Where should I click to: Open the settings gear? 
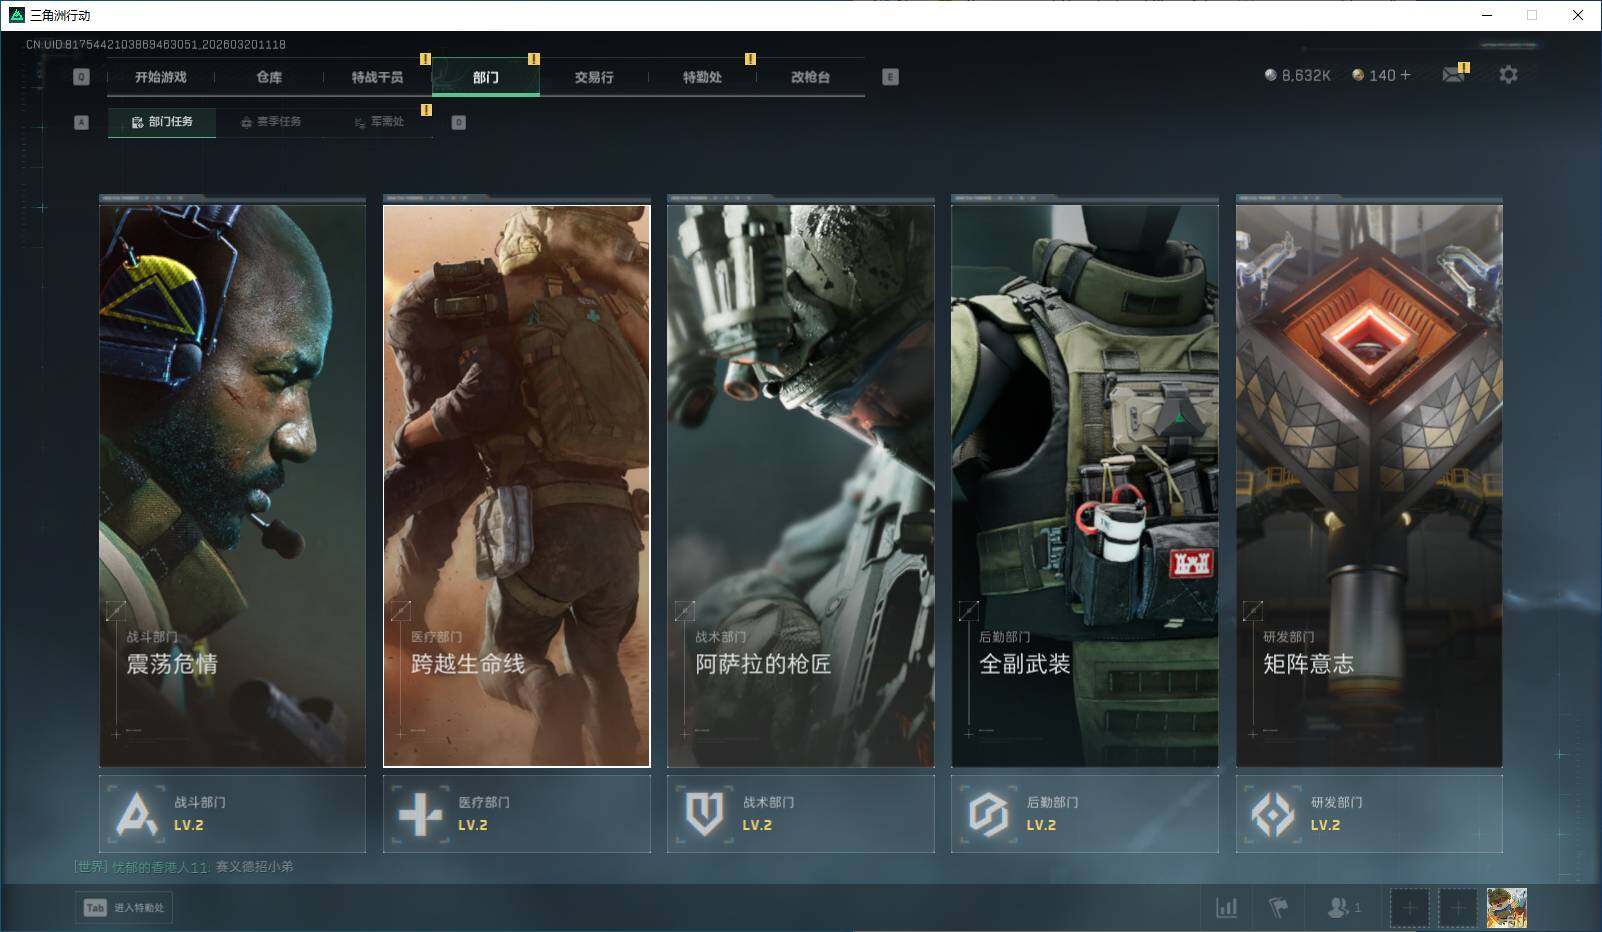[x=1508, y=75]
